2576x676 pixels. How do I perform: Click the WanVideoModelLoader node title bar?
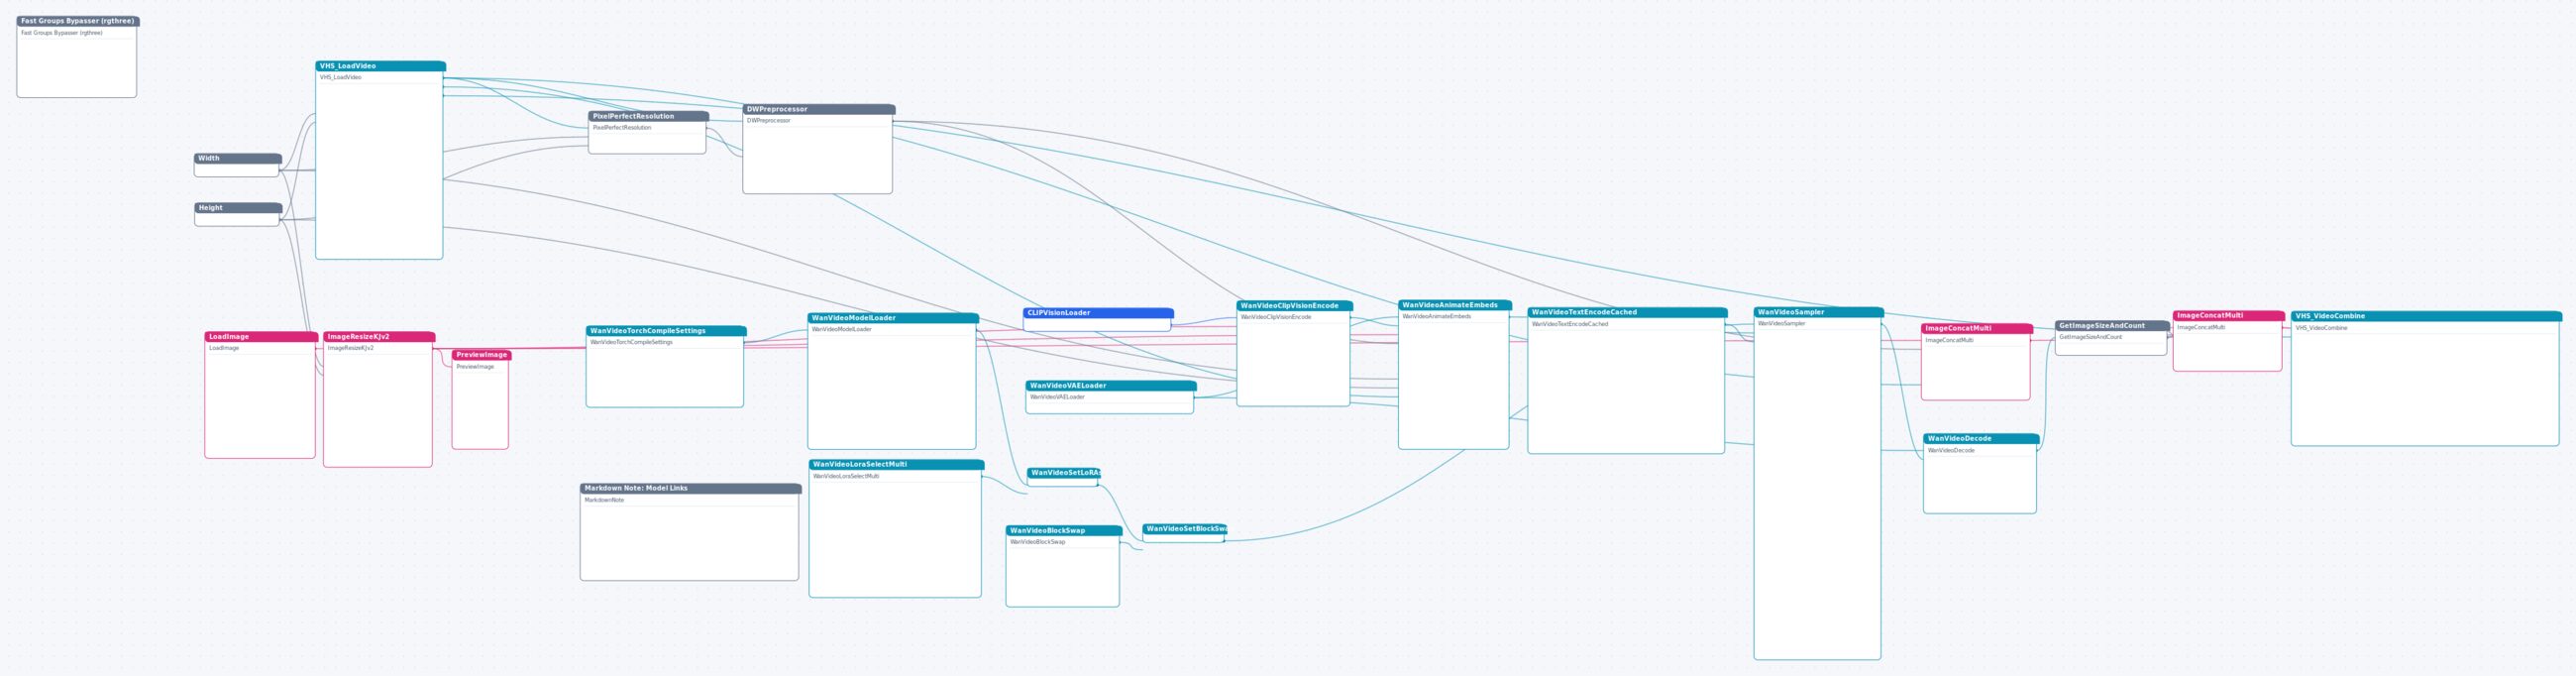pos(893,318)
